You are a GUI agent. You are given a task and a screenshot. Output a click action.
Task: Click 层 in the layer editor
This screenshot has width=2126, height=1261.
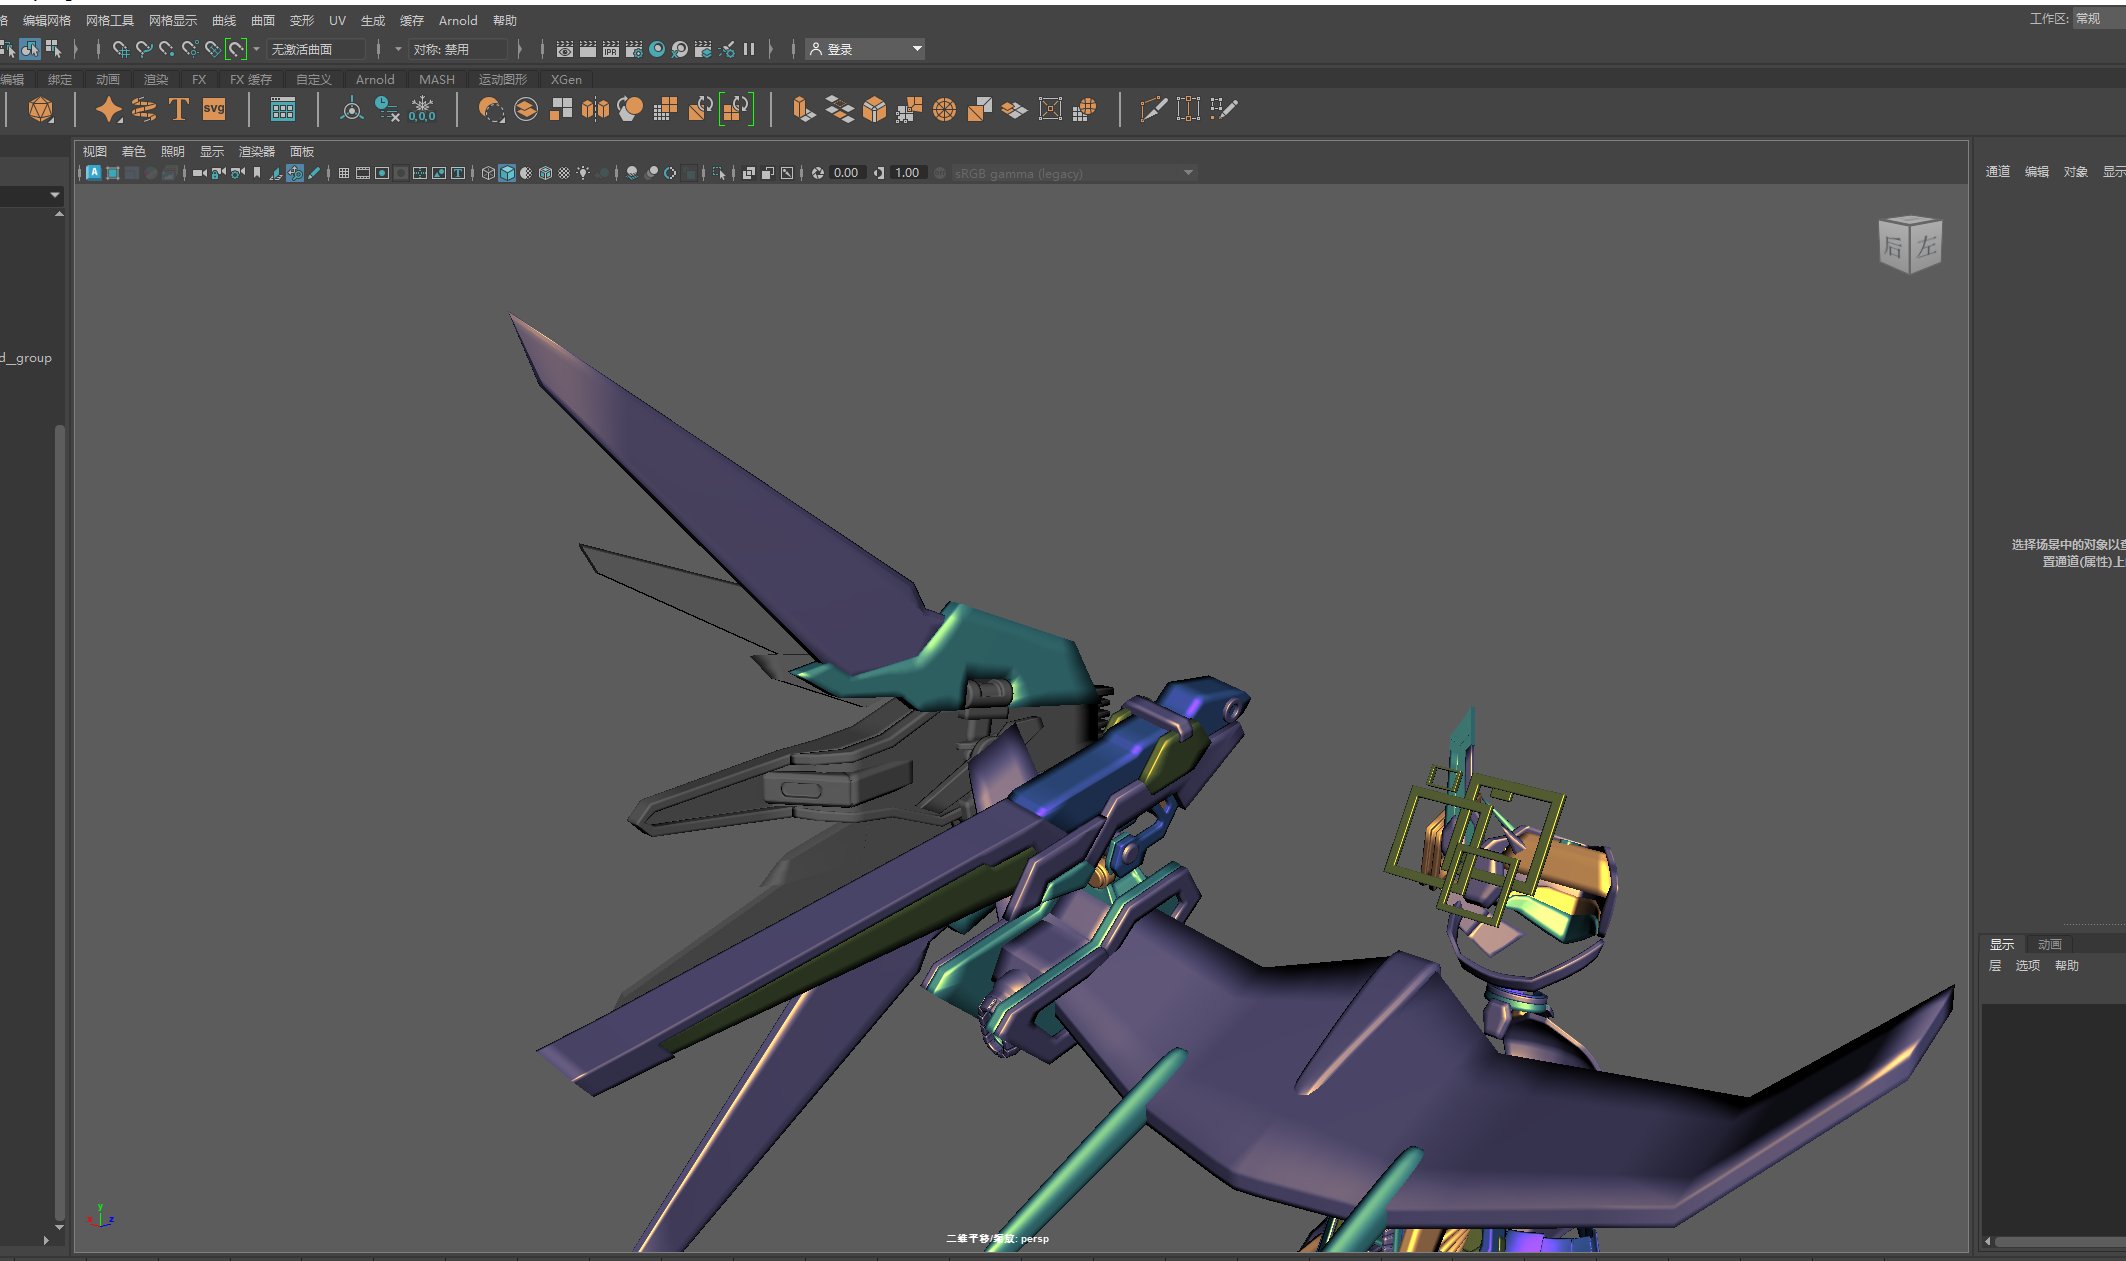1995,966
